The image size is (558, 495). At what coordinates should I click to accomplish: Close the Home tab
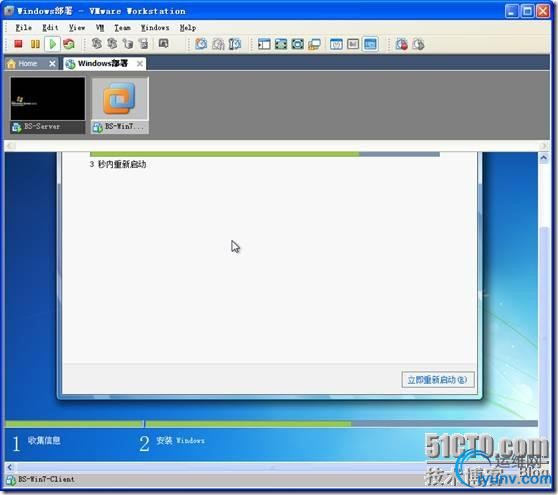click(52, 64)
